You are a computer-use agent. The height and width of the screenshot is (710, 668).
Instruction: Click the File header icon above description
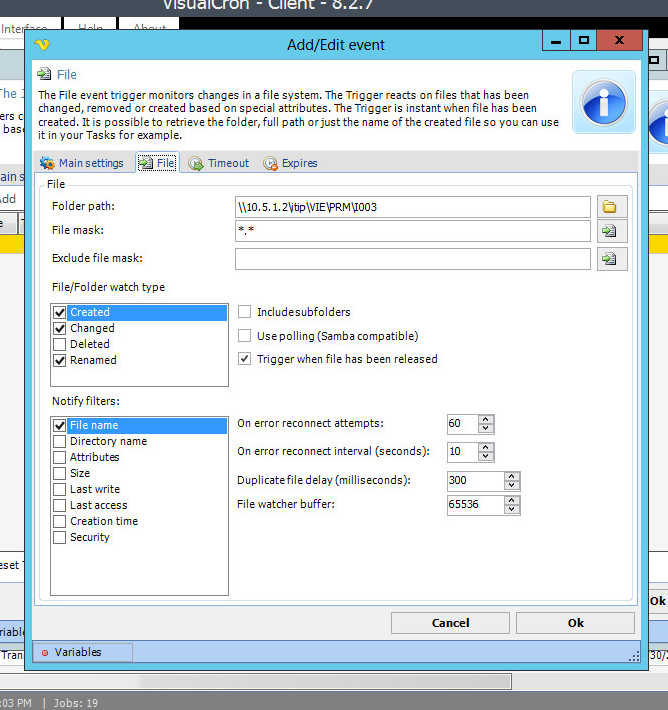tap(44, 74)
